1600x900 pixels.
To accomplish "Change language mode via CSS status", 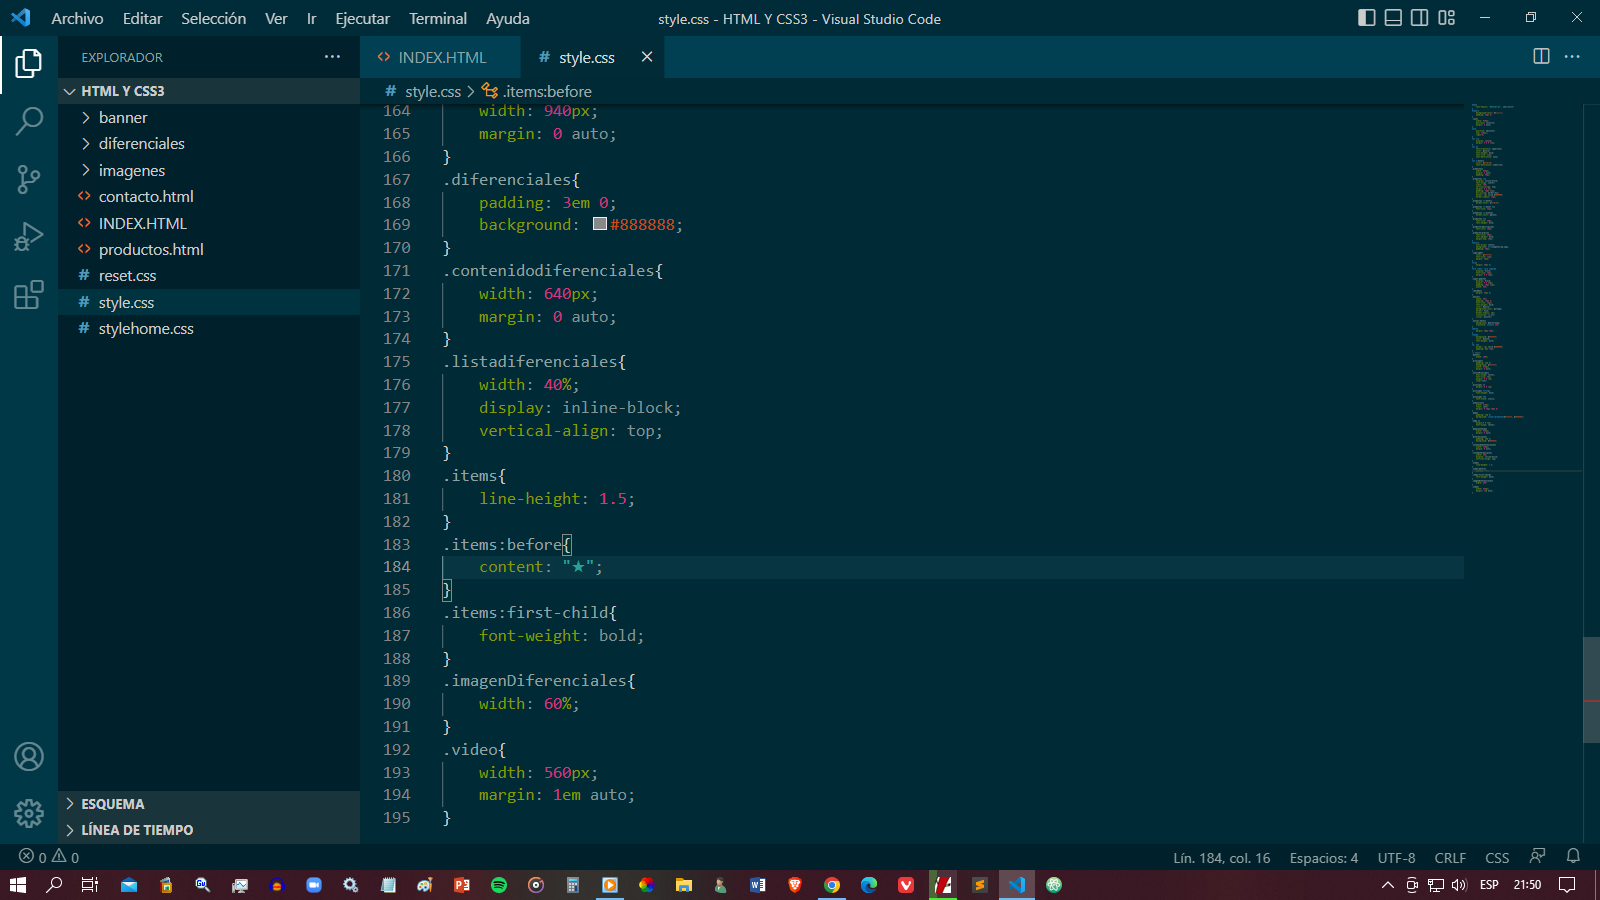I will (x=1497, y=857).
